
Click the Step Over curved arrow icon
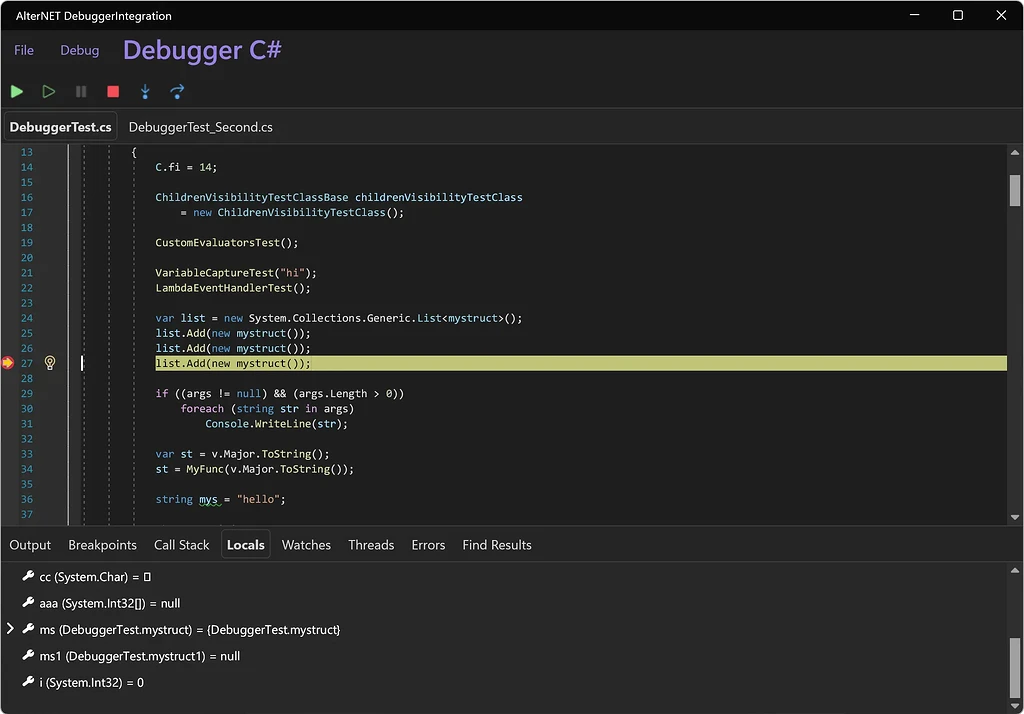tap(177, 91)
